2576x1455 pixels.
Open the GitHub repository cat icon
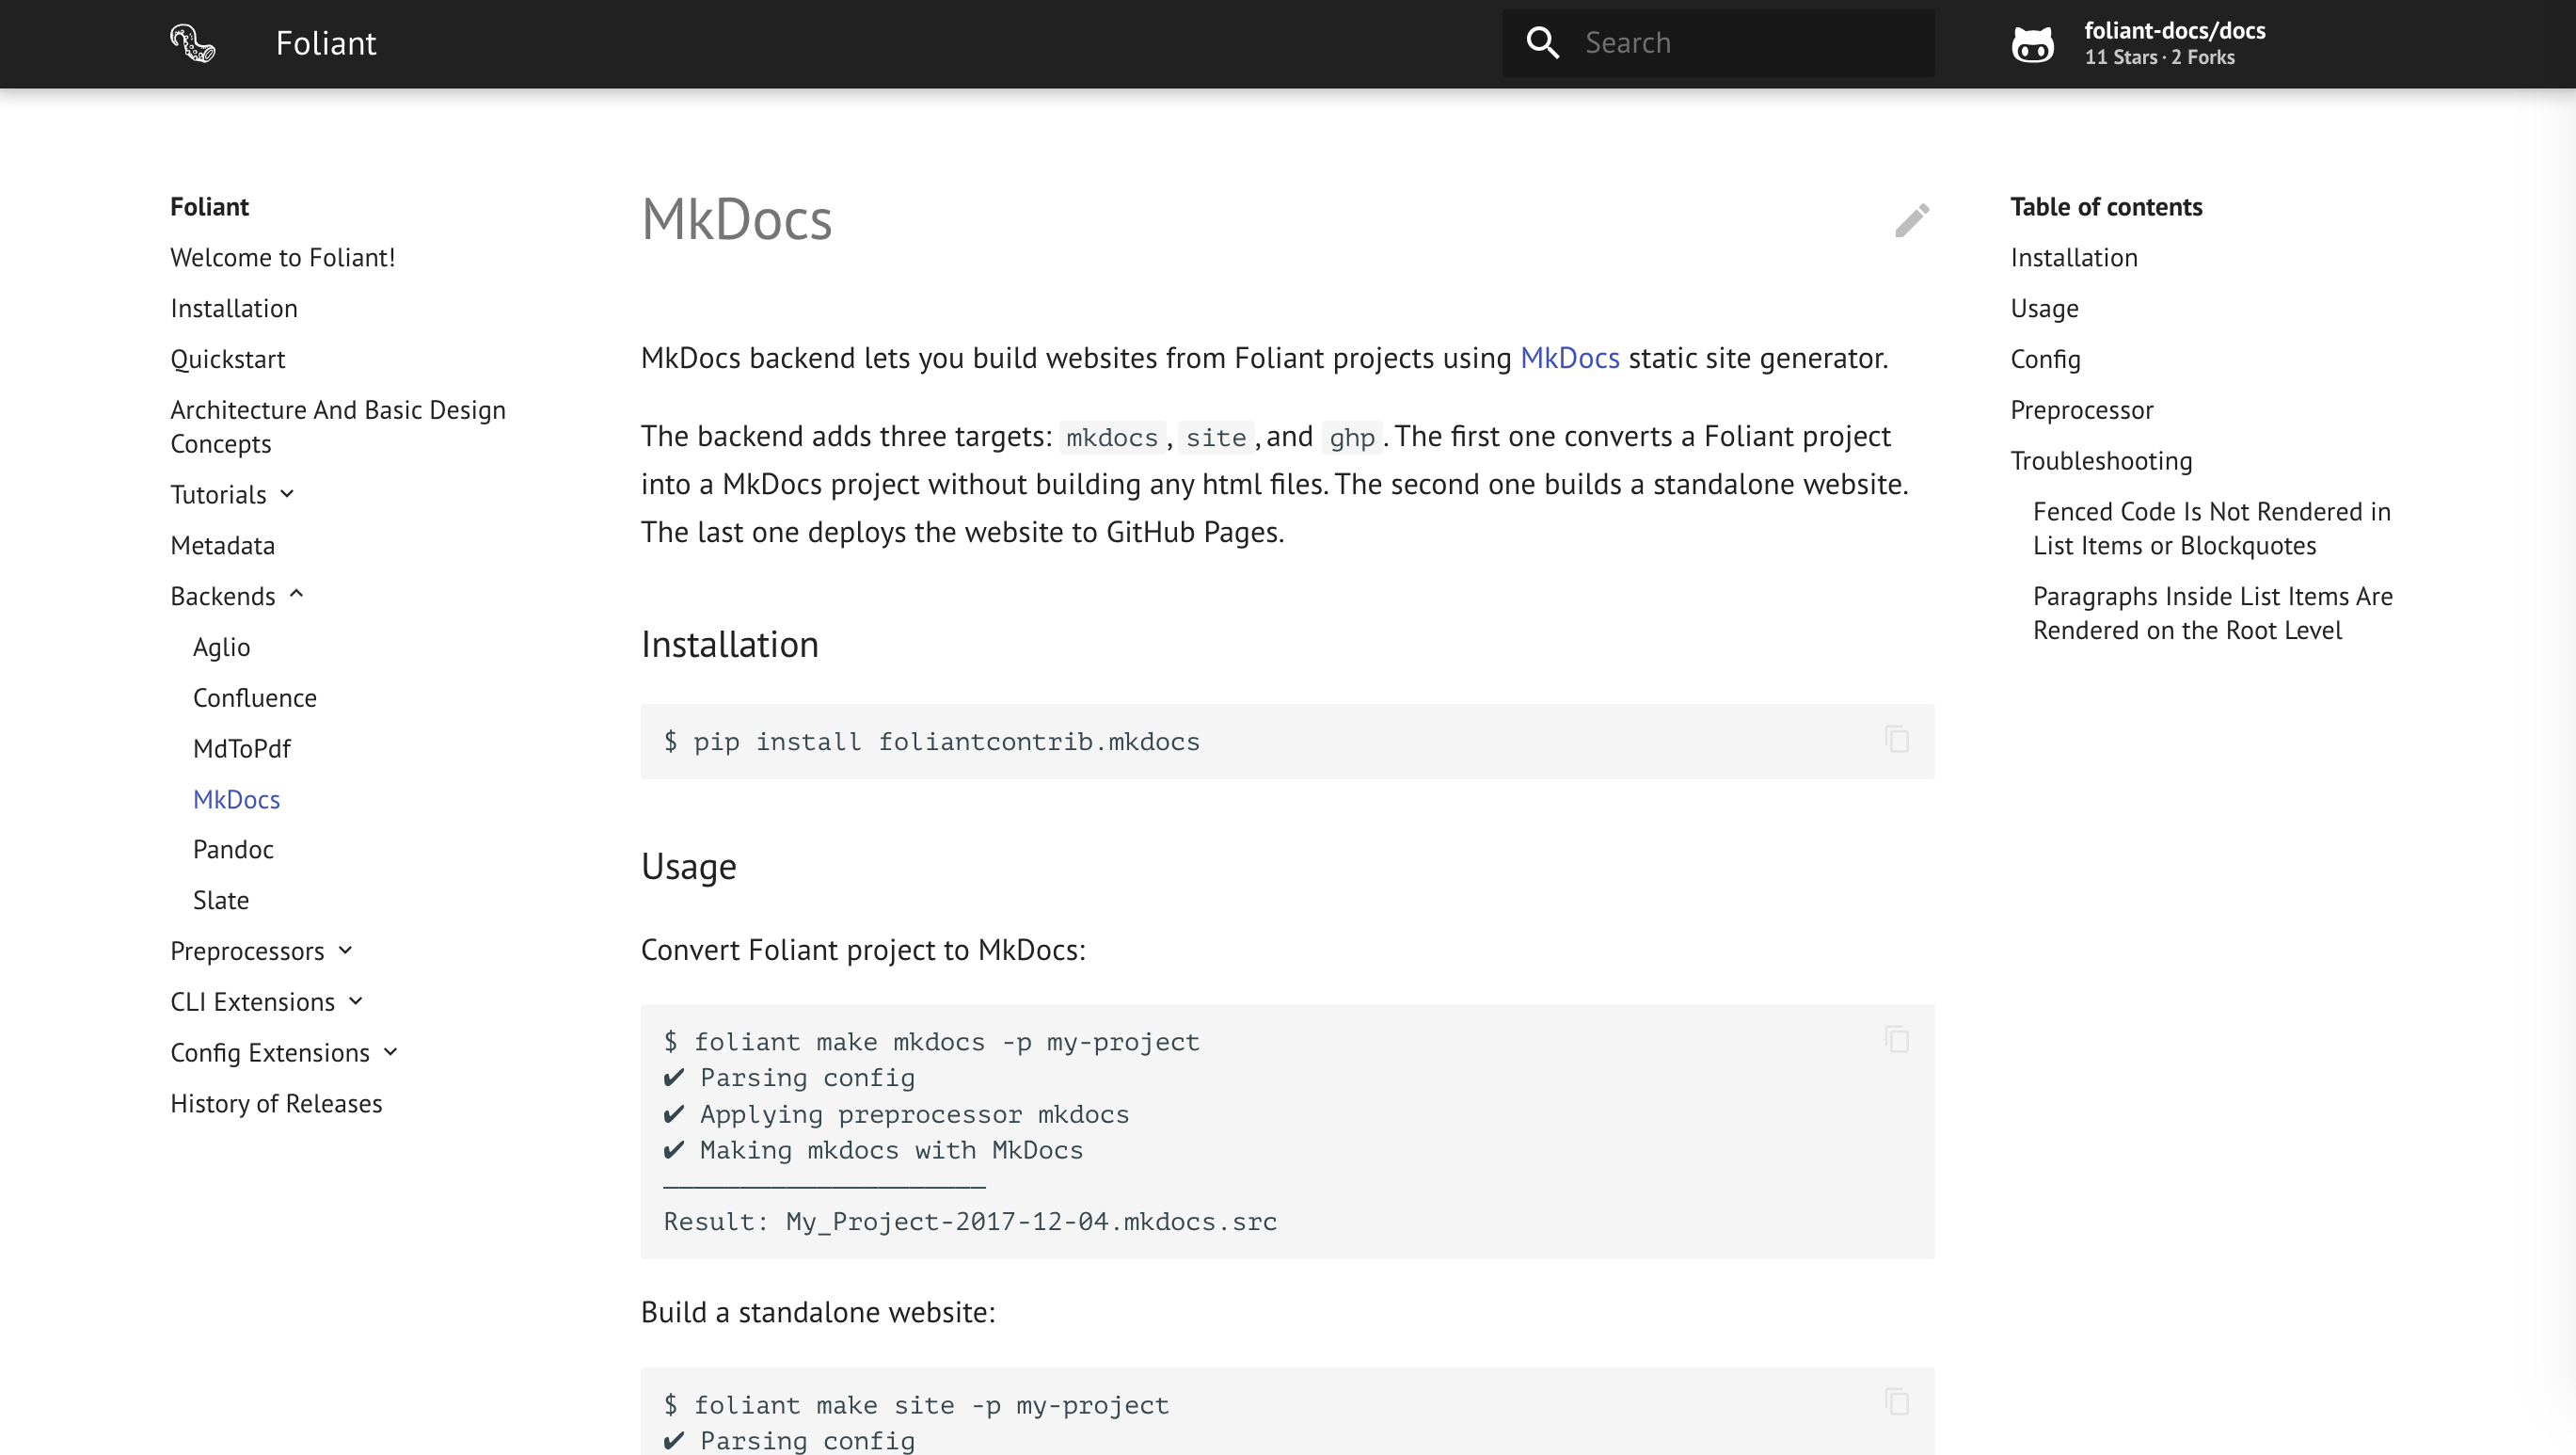[2032, 44]
